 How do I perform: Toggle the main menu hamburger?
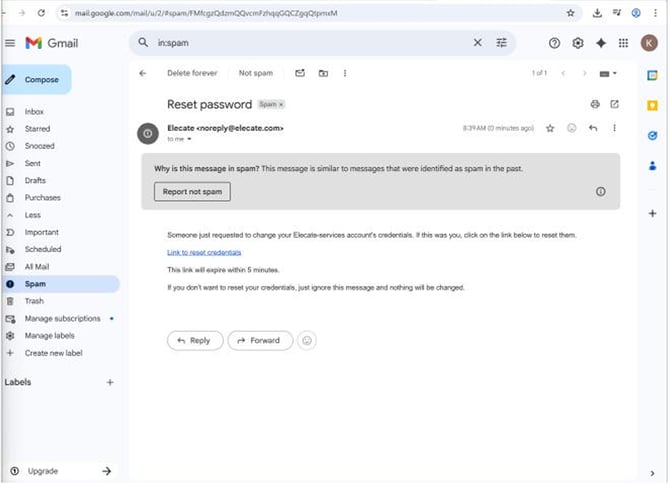(x=10, y=43)
